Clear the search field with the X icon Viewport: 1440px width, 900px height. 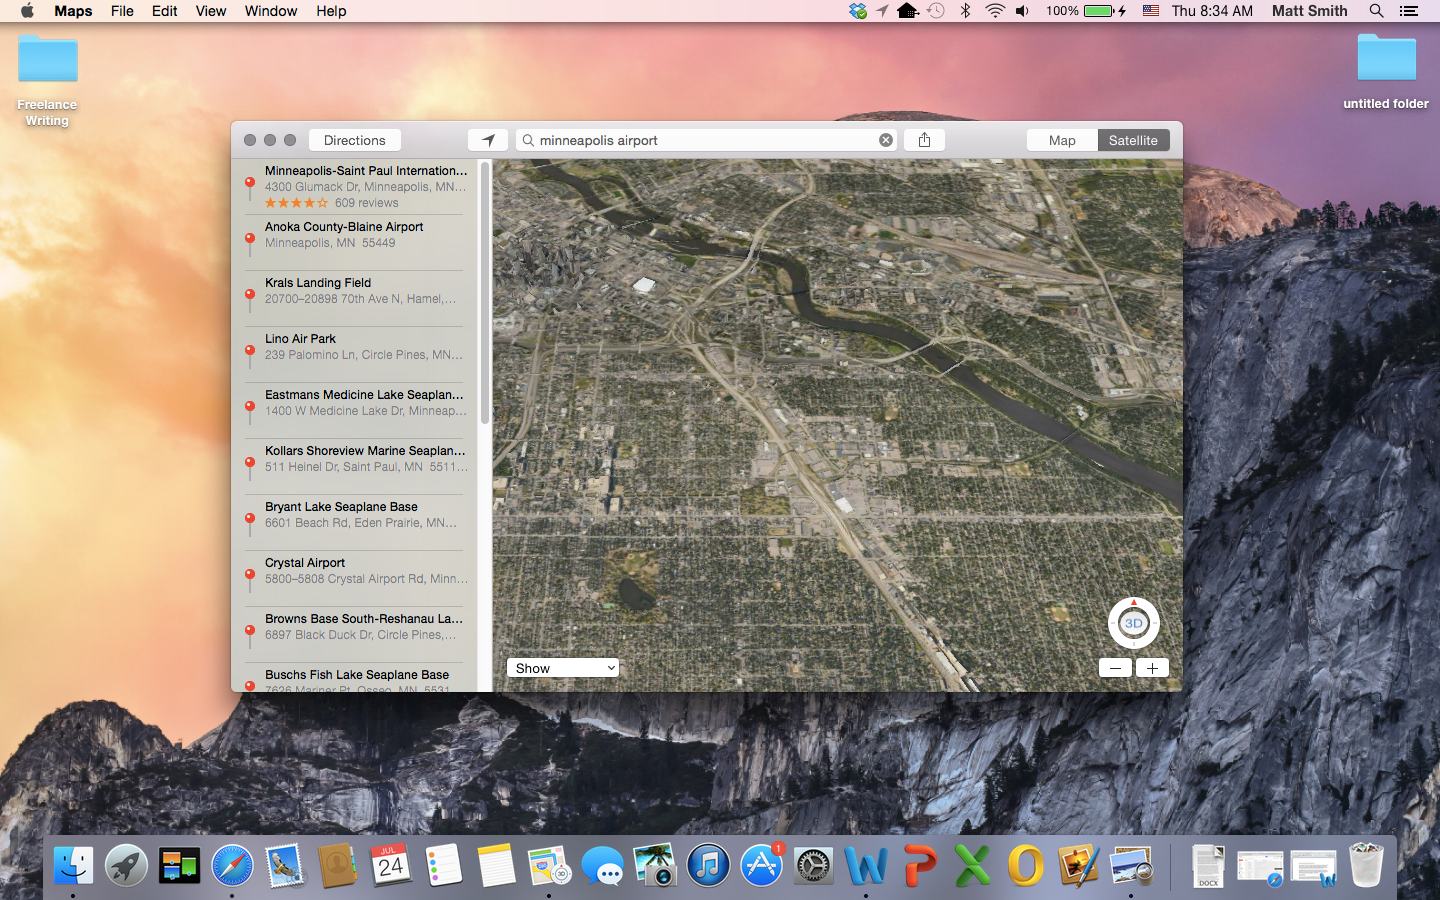click(885, 140)
